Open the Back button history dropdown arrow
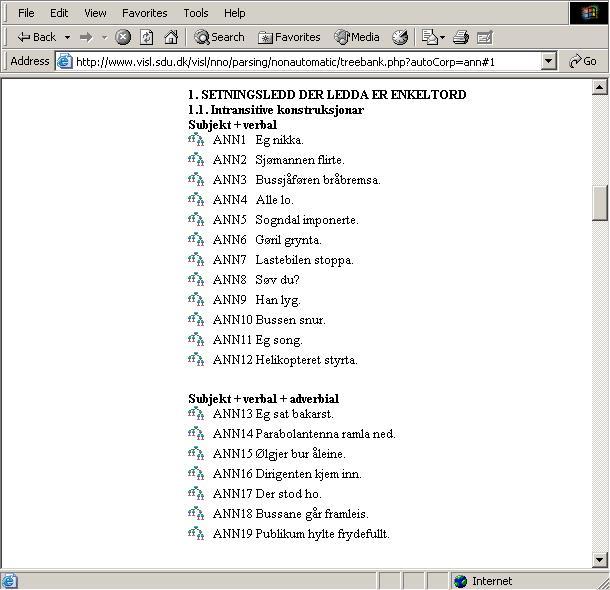610x590 pixels. point(67,37)
